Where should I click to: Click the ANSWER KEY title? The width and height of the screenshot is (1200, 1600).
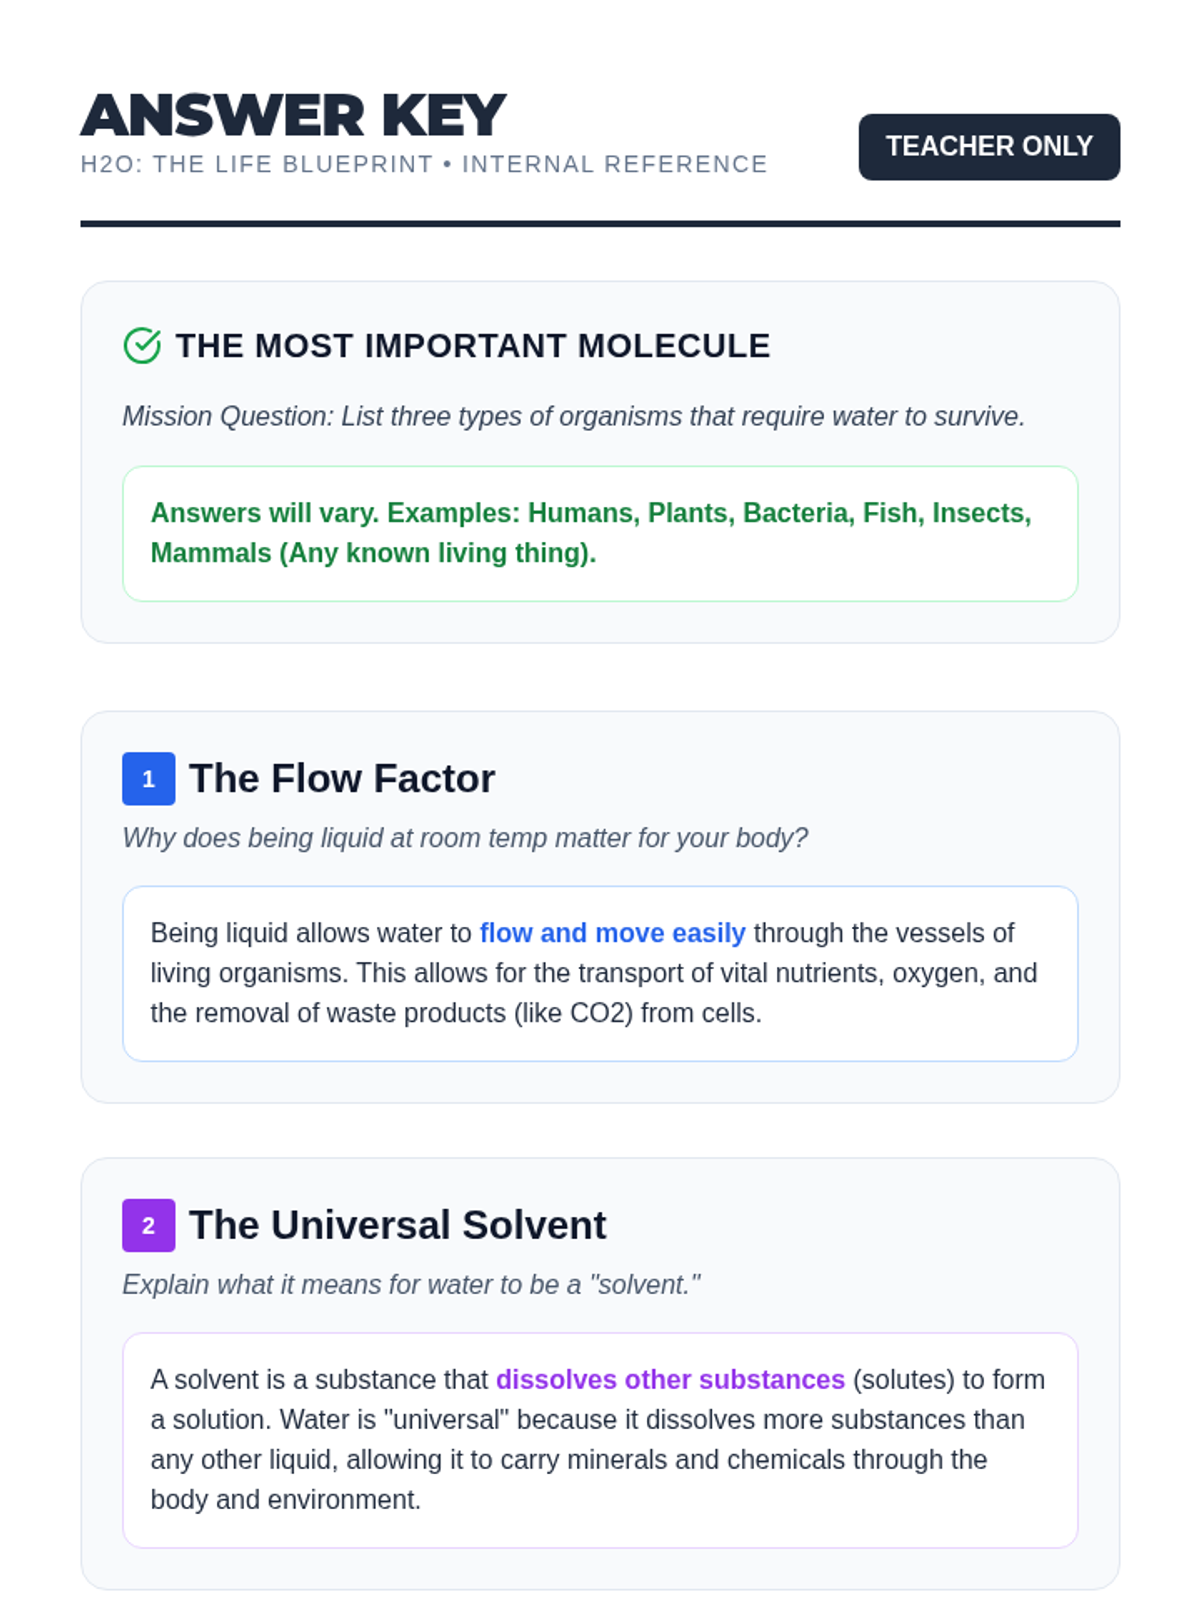pos(293,115)
